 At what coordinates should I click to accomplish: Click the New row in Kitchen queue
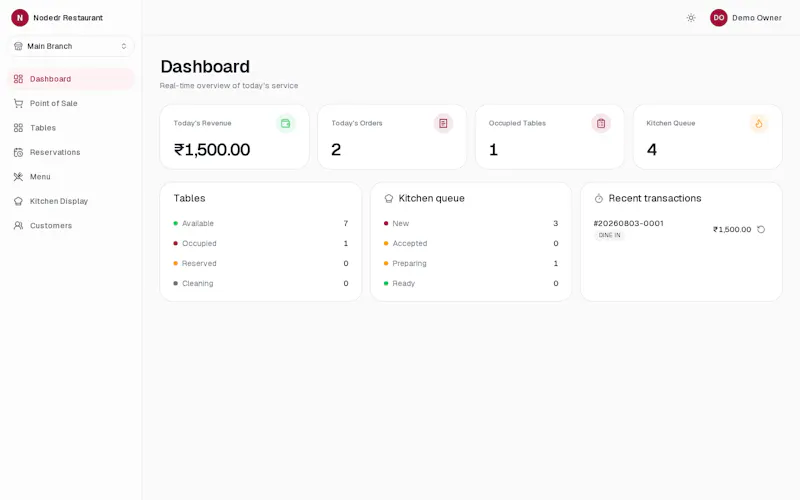click(x=471, y=223)
